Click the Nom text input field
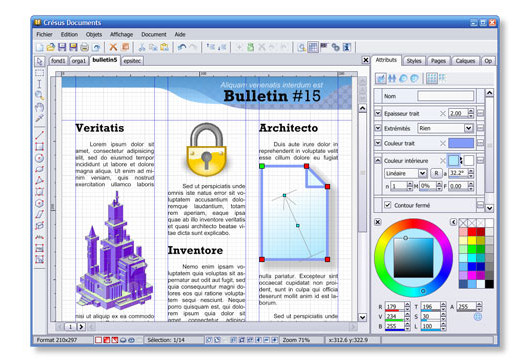530x362 pixels. tap(445, 96)
